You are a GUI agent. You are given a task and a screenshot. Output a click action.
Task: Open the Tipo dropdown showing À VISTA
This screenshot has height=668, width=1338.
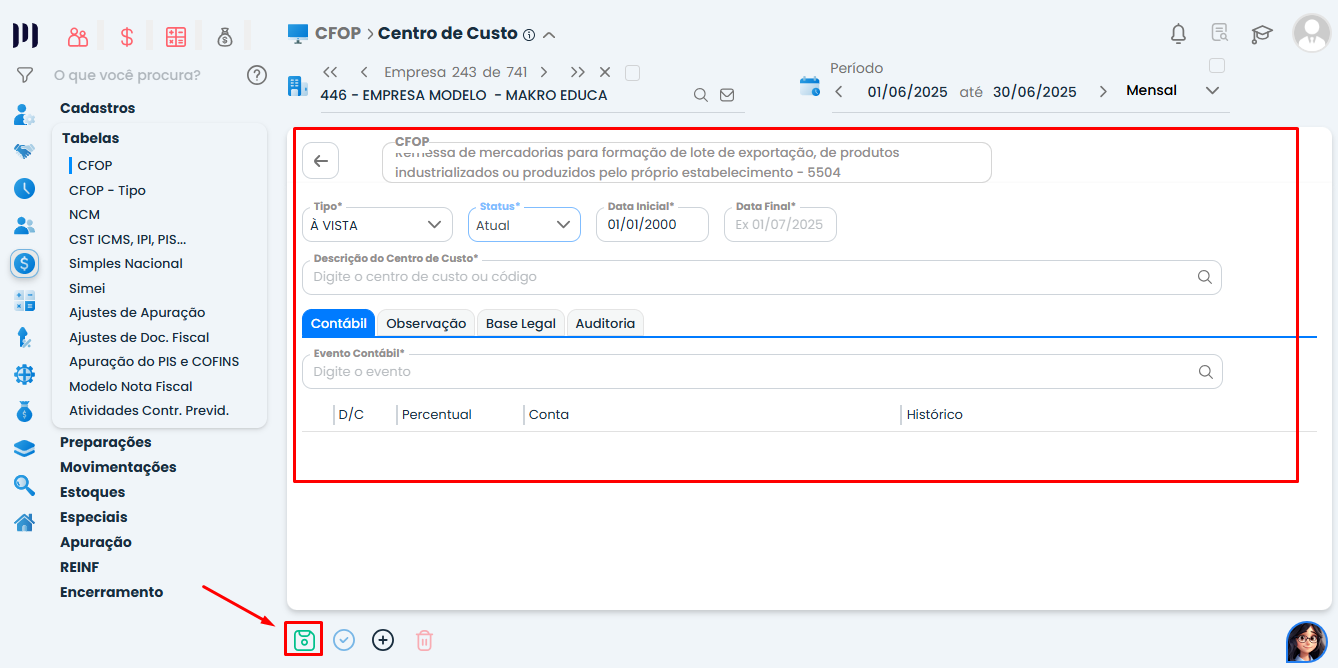[x=377, y=224]
